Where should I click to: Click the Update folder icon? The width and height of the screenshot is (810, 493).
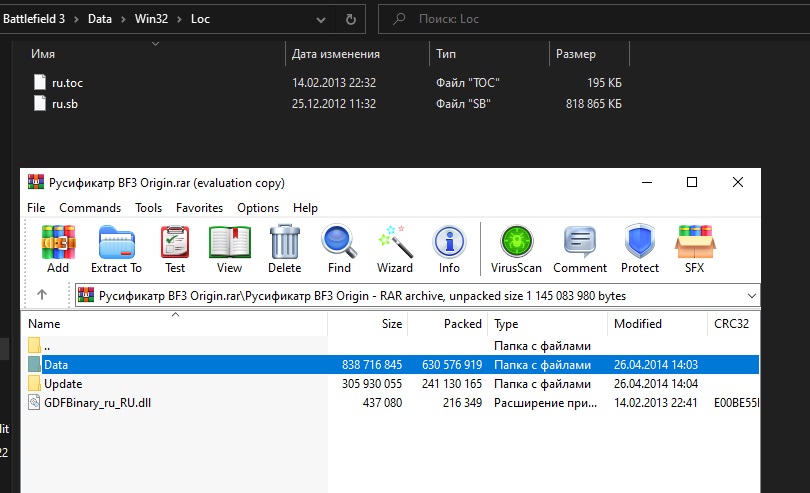coord(34,383)
